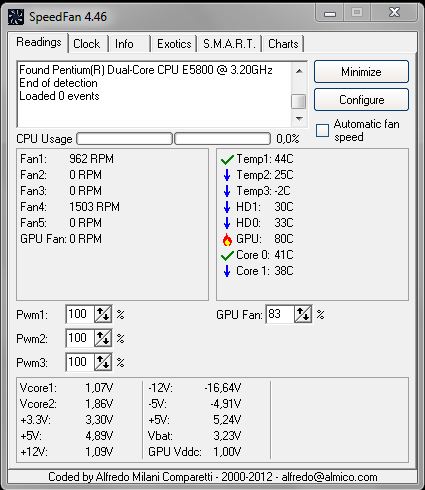The height and width of the screenshot is (490, 425).
Task: Open the Exotics tab
Action: click(x=174, y=44)
